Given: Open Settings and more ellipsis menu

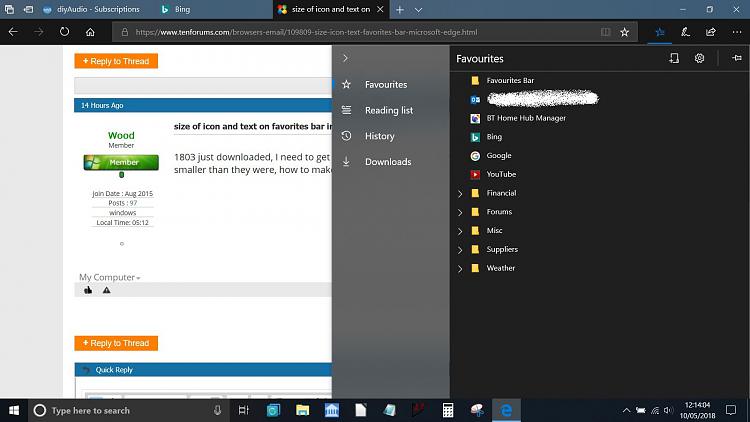Looking at the screenshot, I should click(x=737, y=32).
